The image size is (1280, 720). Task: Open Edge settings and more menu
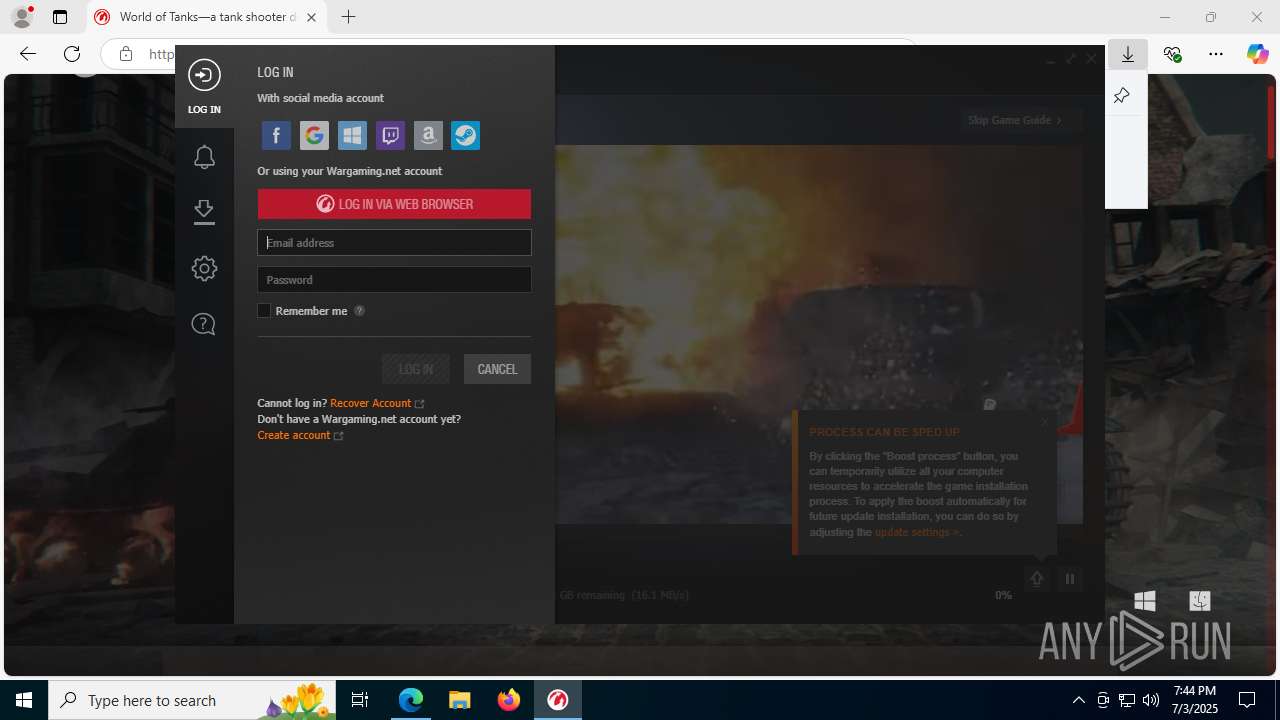click(1216, 55)
